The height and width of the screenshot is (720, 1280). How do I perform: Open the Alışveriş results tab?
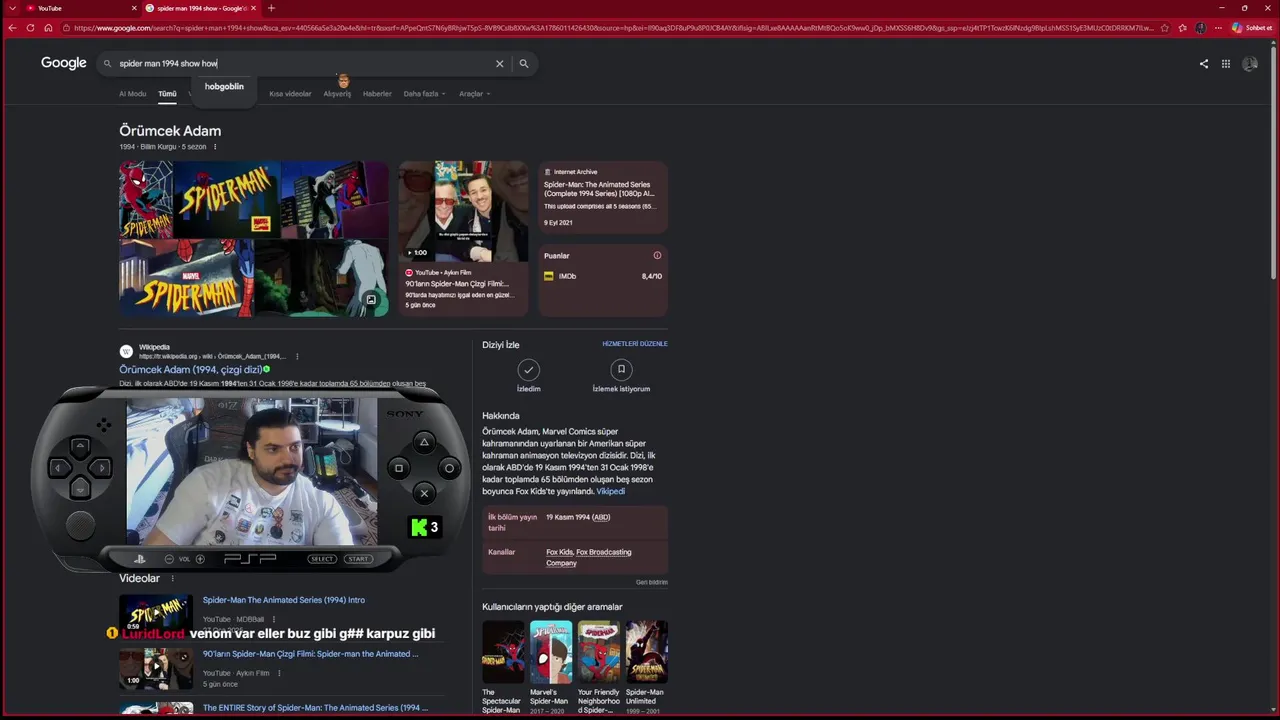337,94
